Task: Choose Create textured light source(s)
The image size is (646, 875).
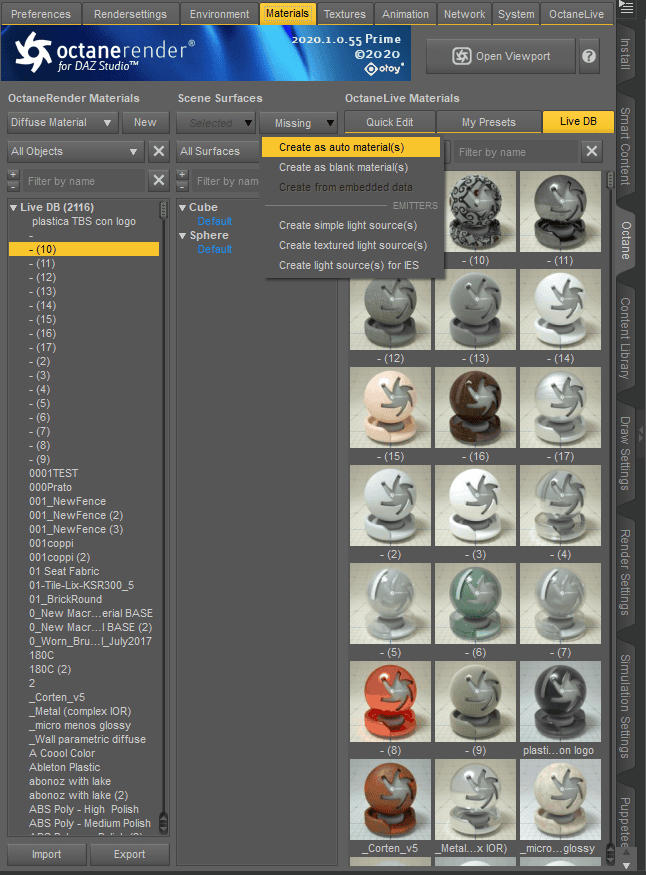Action: 351,246
